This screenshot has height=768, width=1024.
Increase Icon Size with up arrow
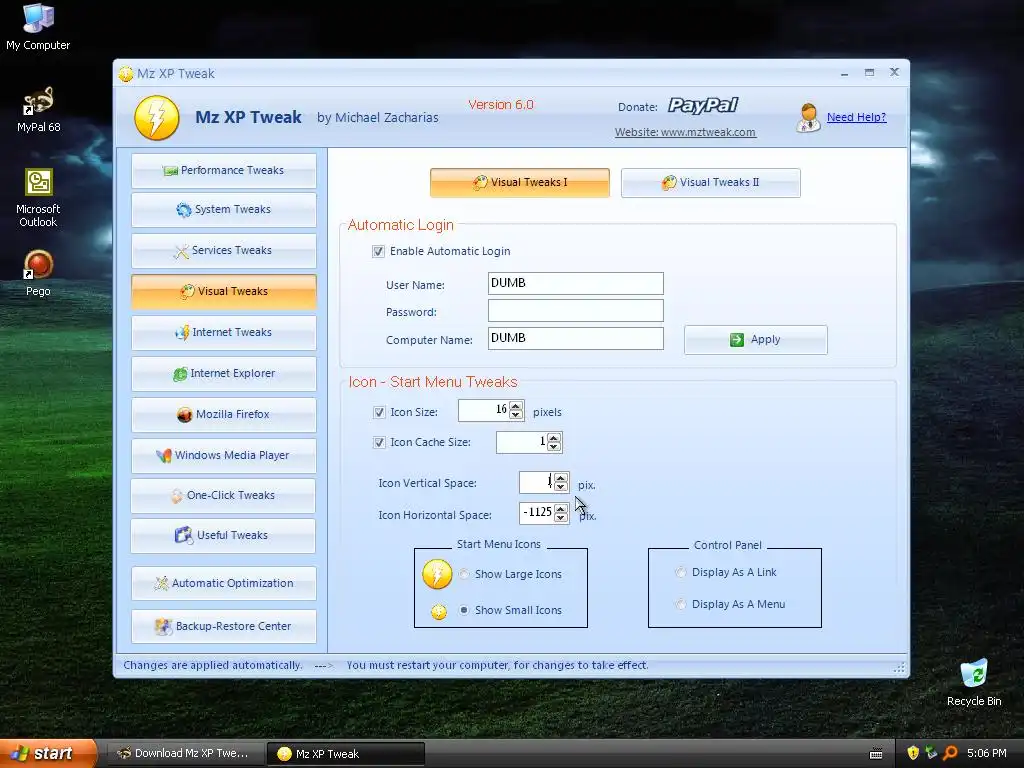click(x=516, y=406)
